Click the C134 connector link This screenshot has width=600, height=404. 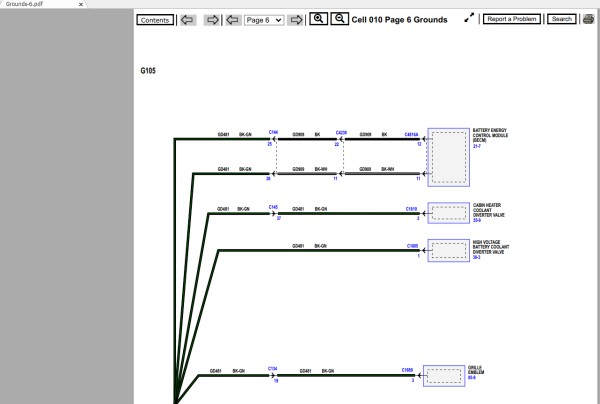(x=272, y=369)
